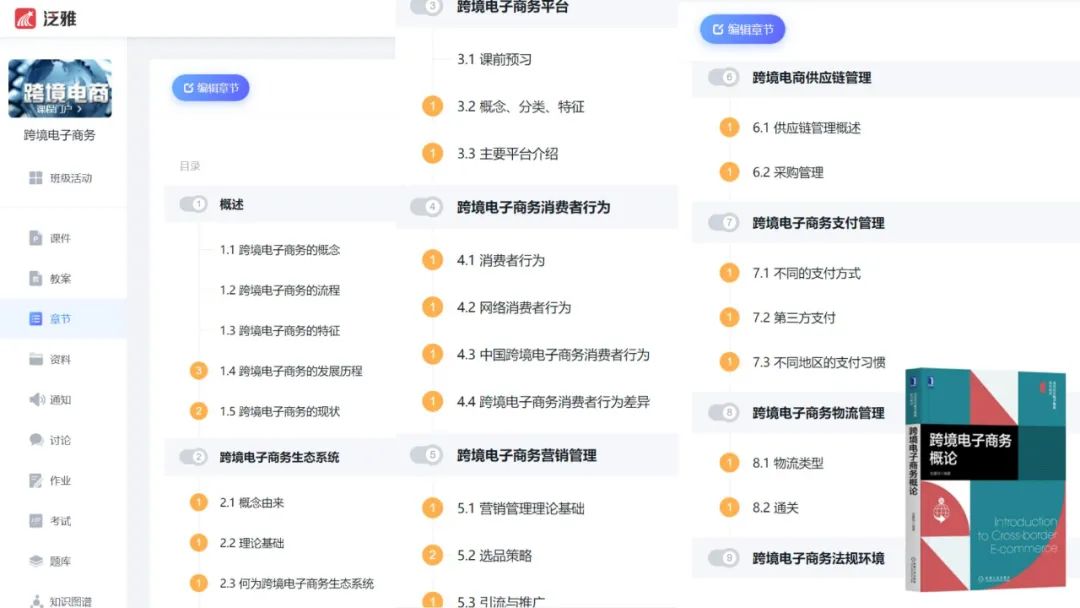
Task: Click the orange badge beside 5.2 选品策略
Action: point(432,555)
